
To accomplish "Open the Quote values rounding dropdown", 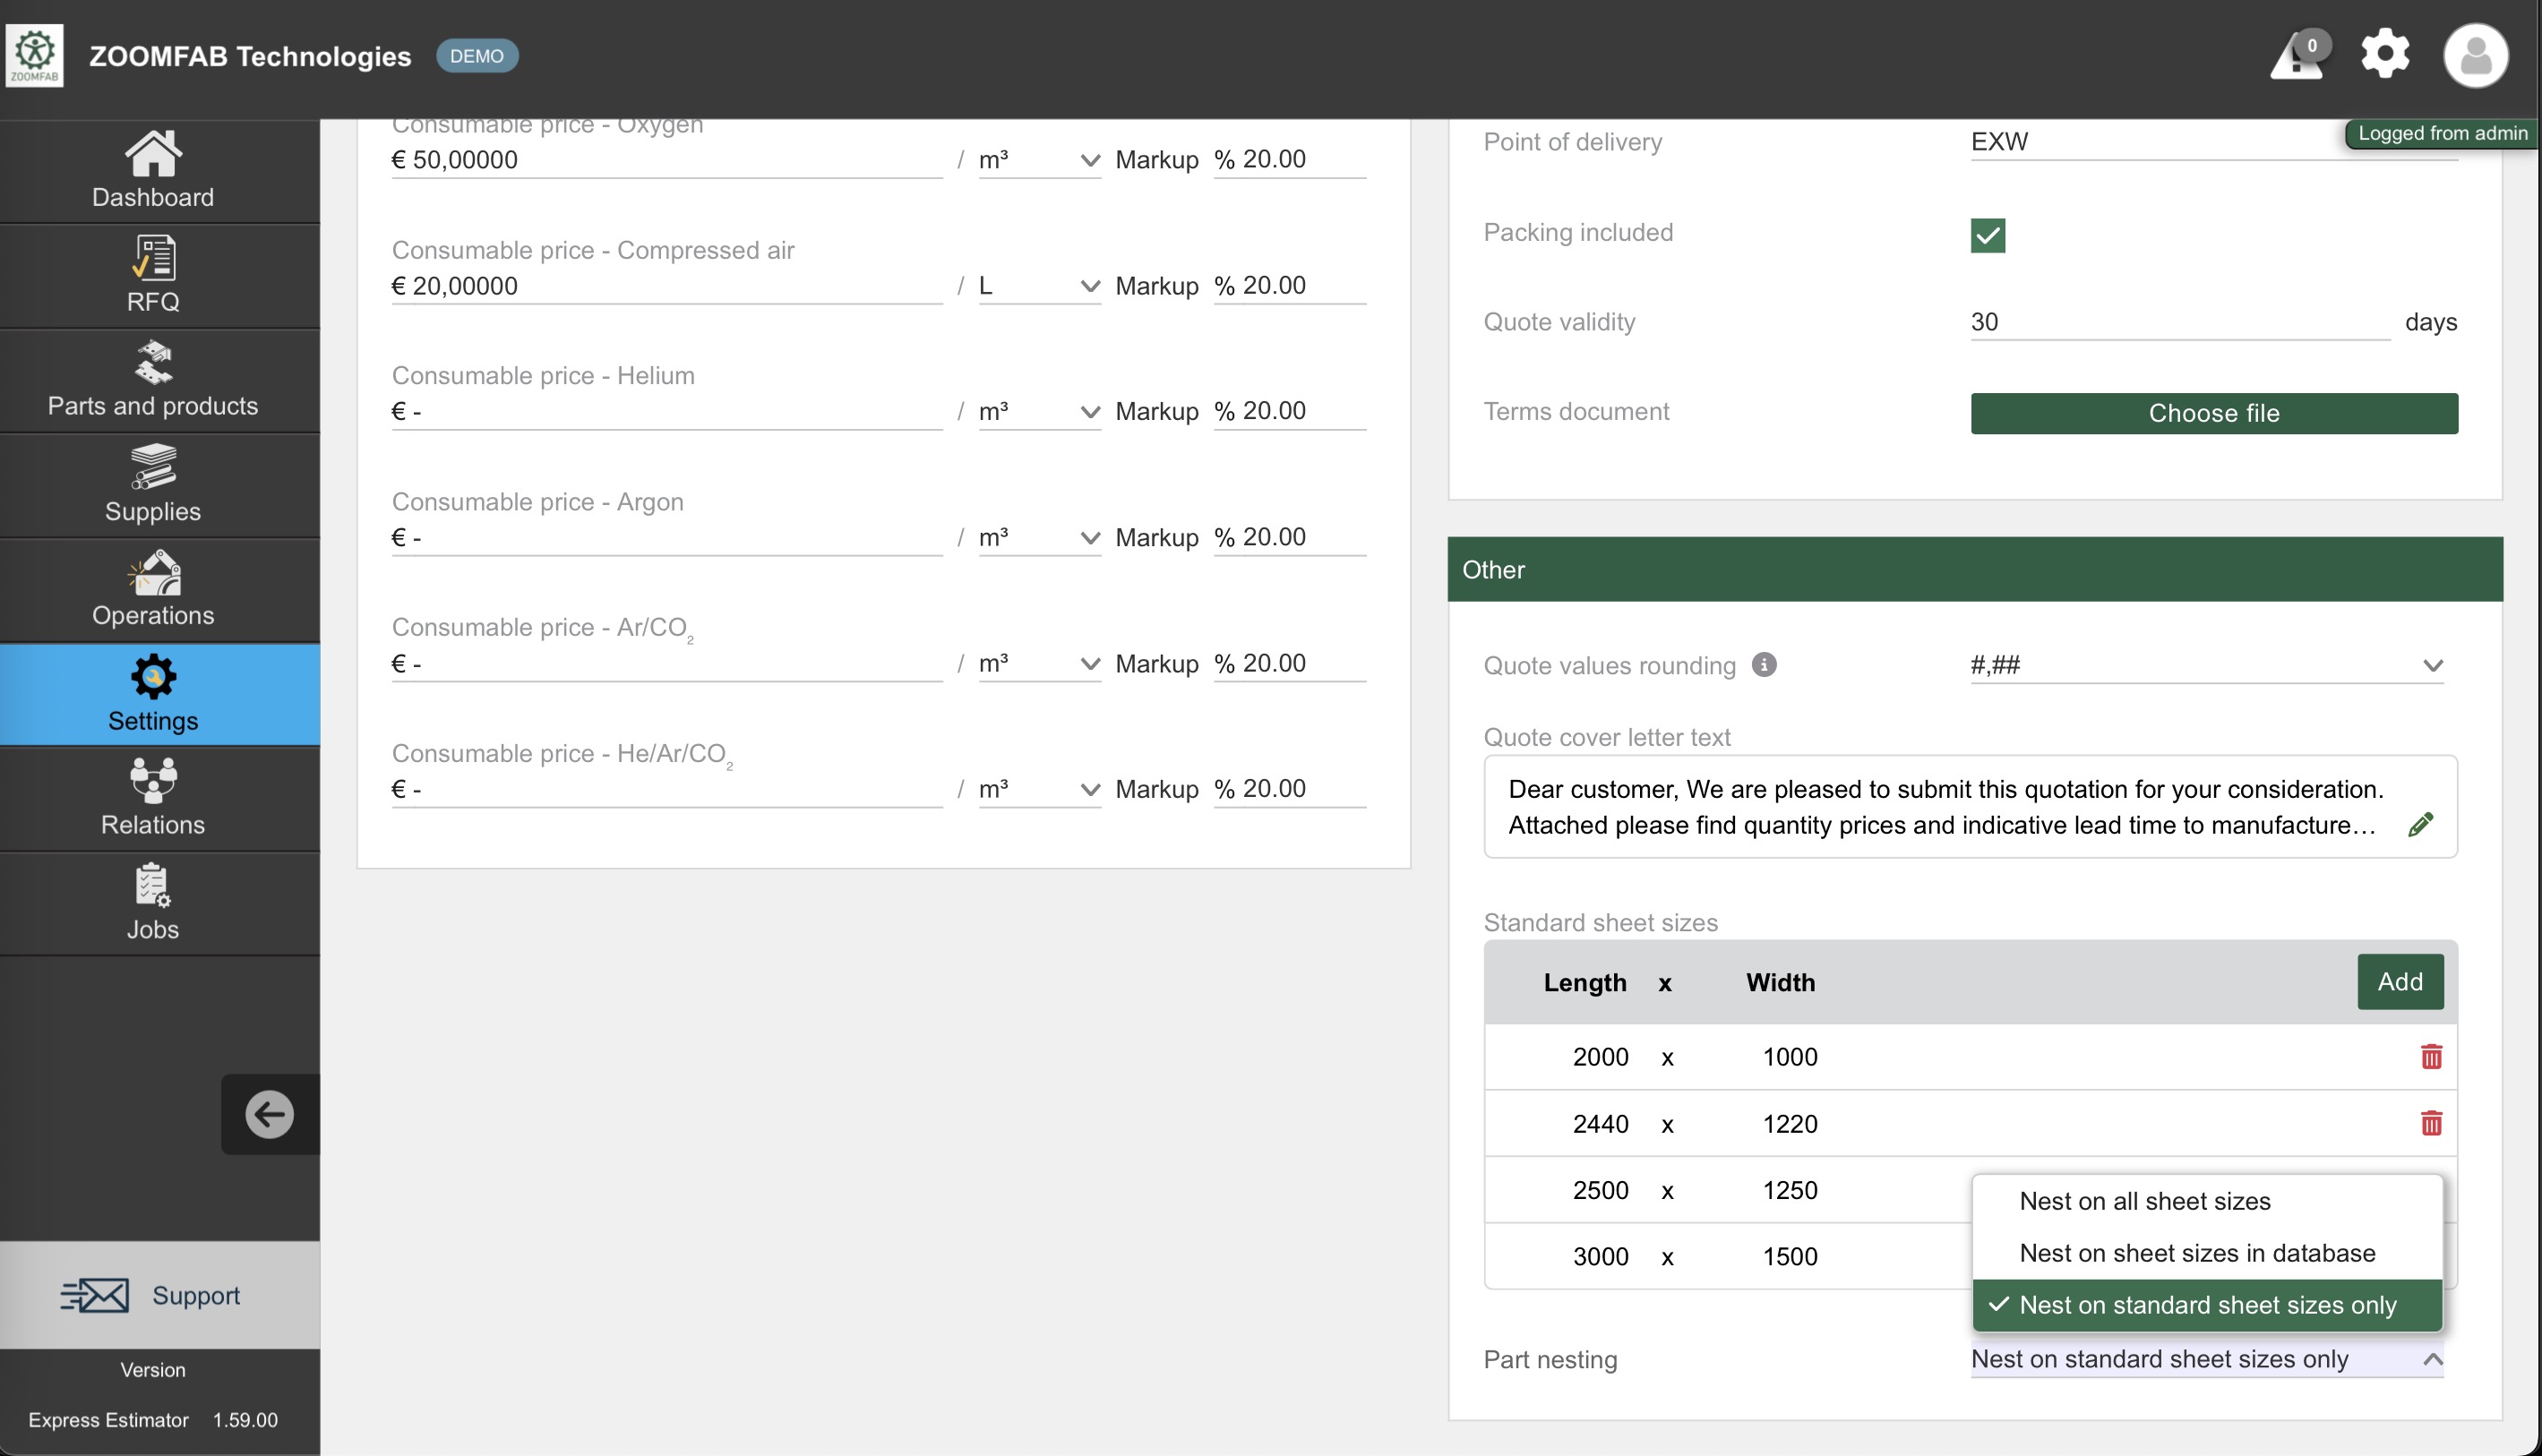I will pyautogui.click(x=2205, y=665).
